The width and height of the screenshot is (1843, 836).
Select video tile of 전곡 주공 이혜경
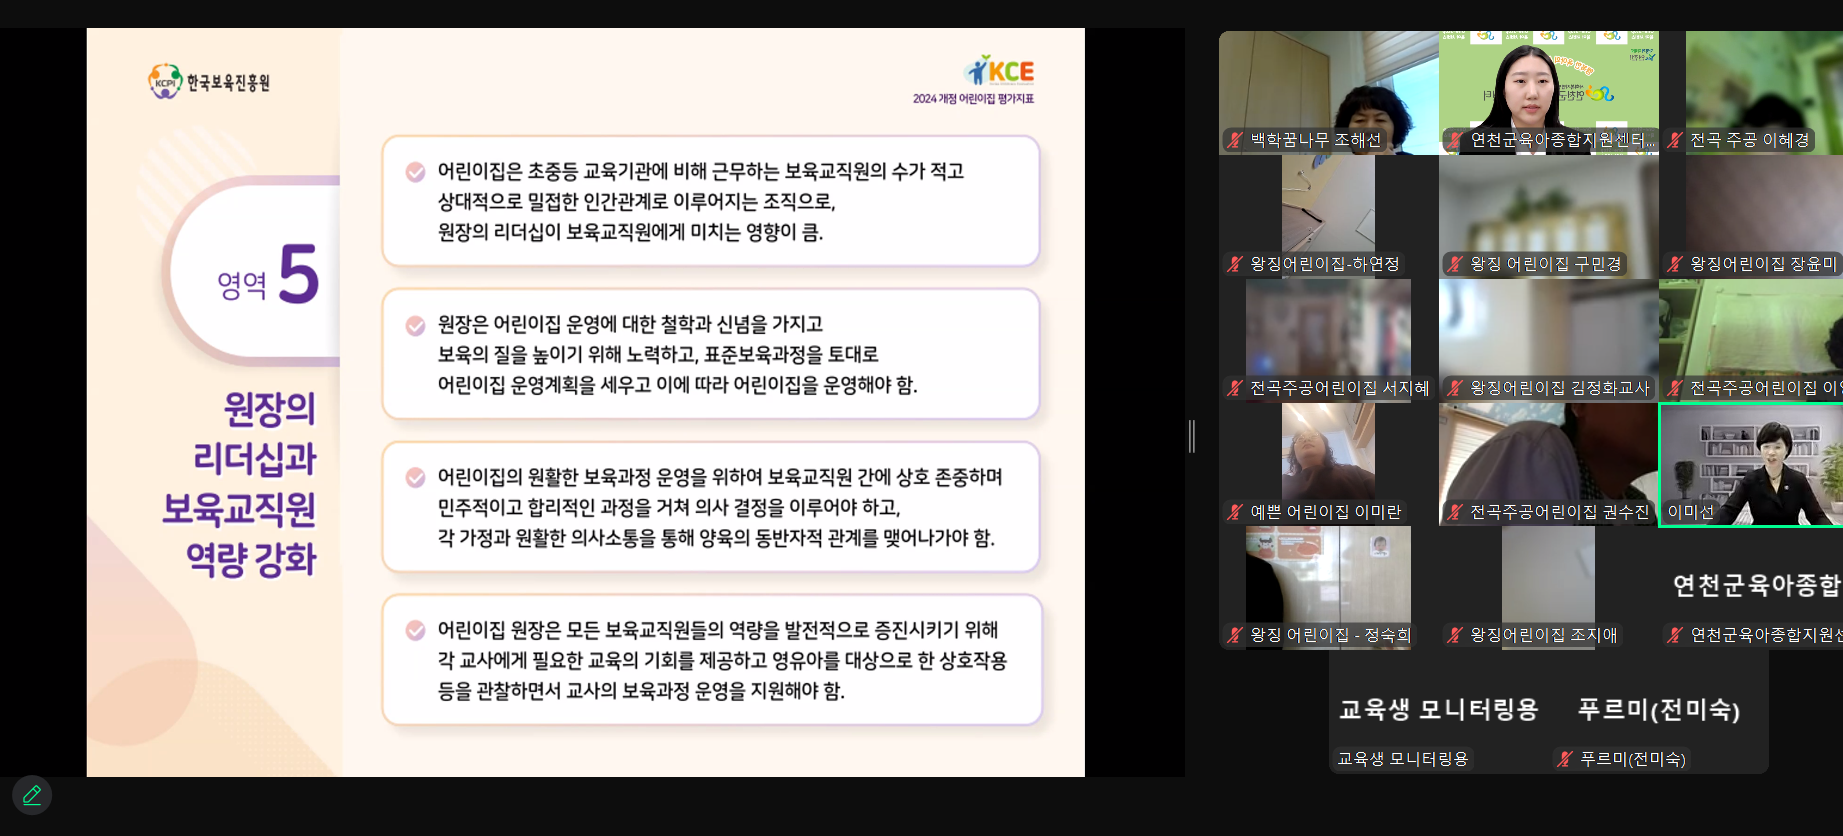tap(1751, 93)
